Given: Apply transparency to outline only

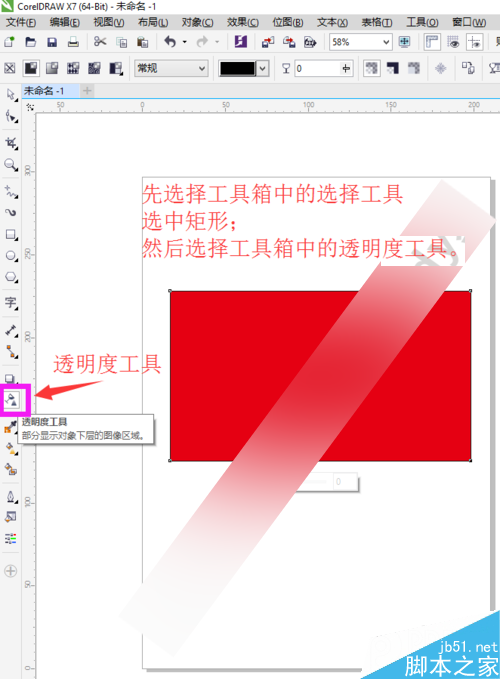Looking at the screenshot, I should (414, 68).
